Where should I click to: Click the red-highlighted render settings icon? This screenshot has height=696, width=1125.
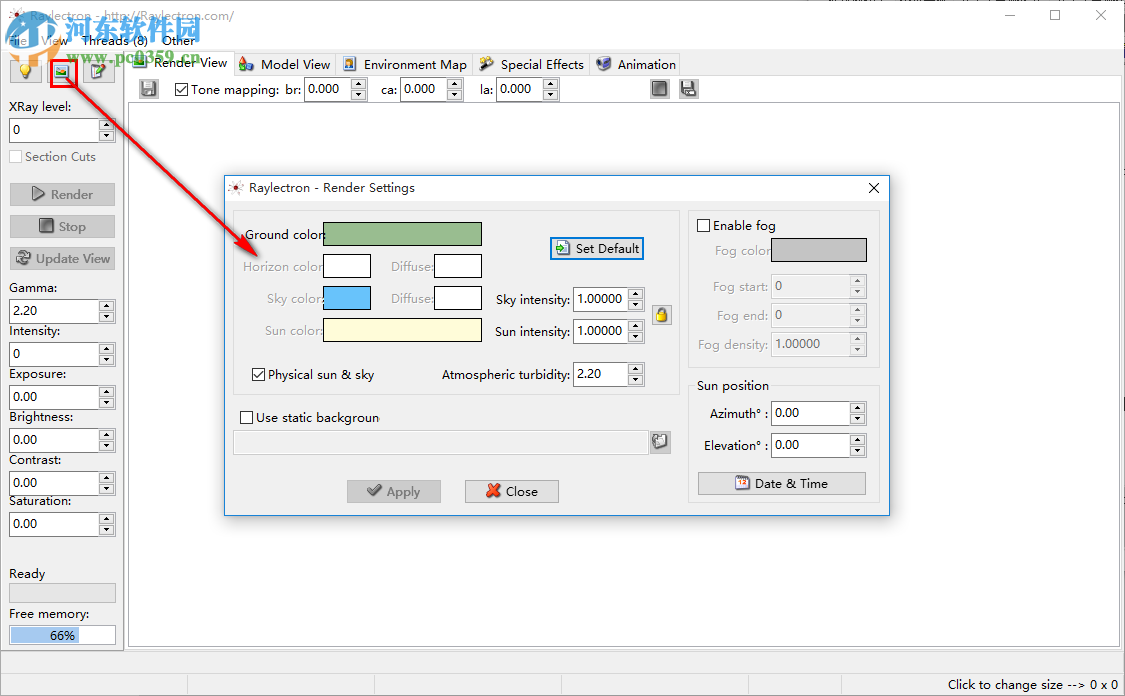pyautogui.click(x=62, y=71)
